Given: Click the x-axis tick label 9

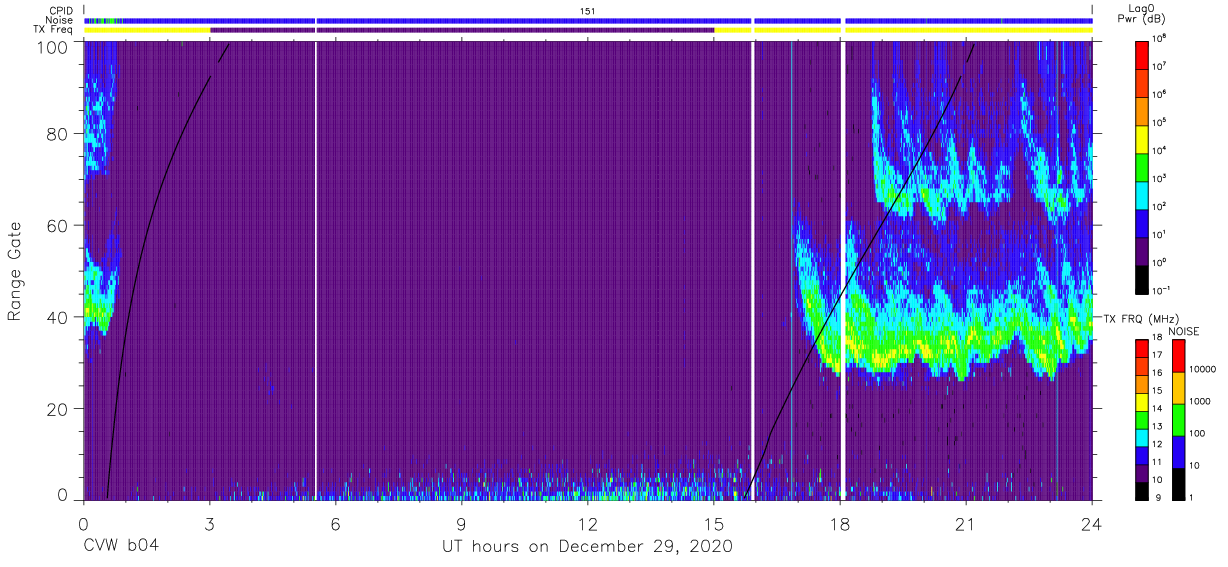Looking at the screenshot, I should click(x=462, y=523).
